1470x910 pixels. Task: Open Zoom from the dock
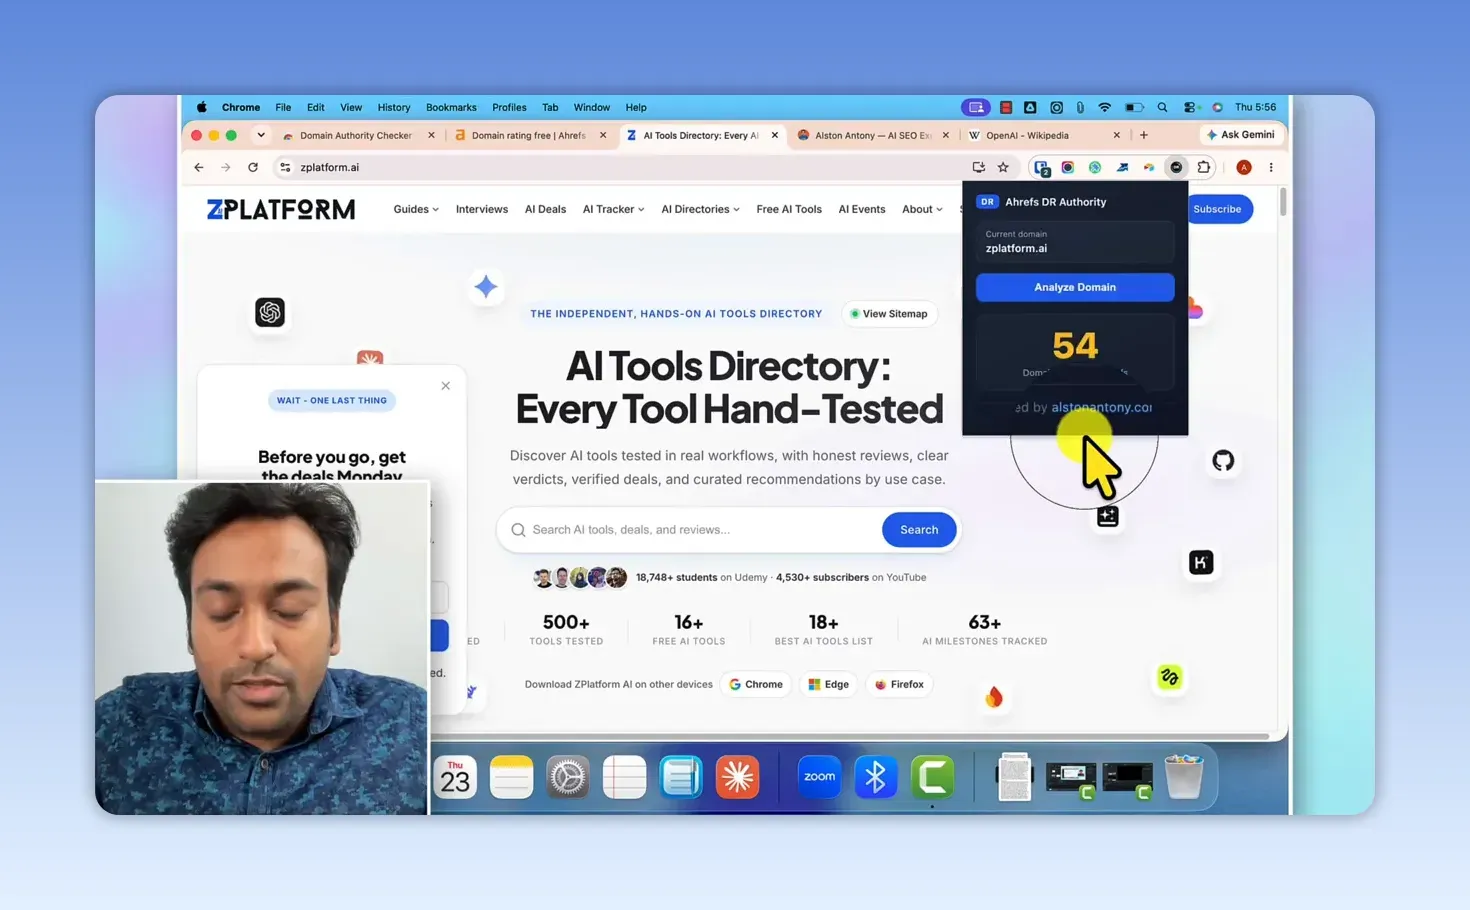click(x=819, y=777)
